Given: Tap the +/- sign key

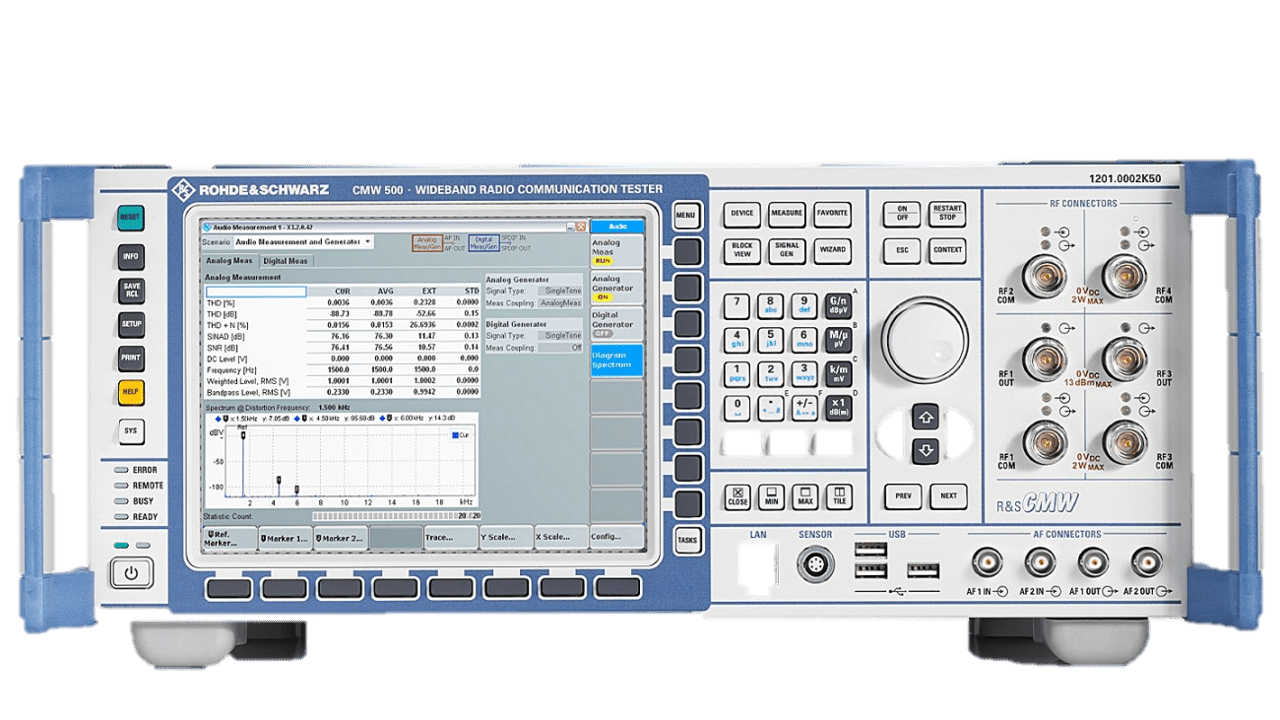Looking at the screenshot, I should [805, 408].
